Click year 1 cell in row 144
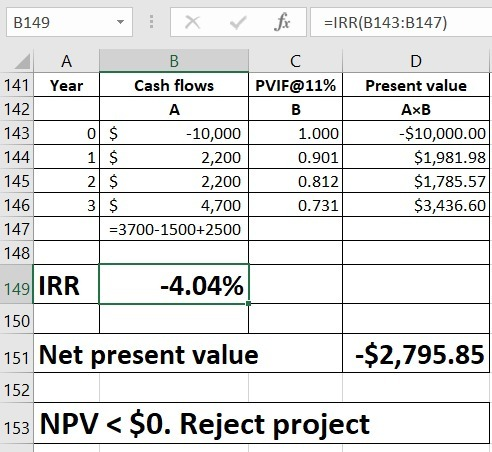The height and width of the screenshot is (452, 492). [x=66, y=157]
